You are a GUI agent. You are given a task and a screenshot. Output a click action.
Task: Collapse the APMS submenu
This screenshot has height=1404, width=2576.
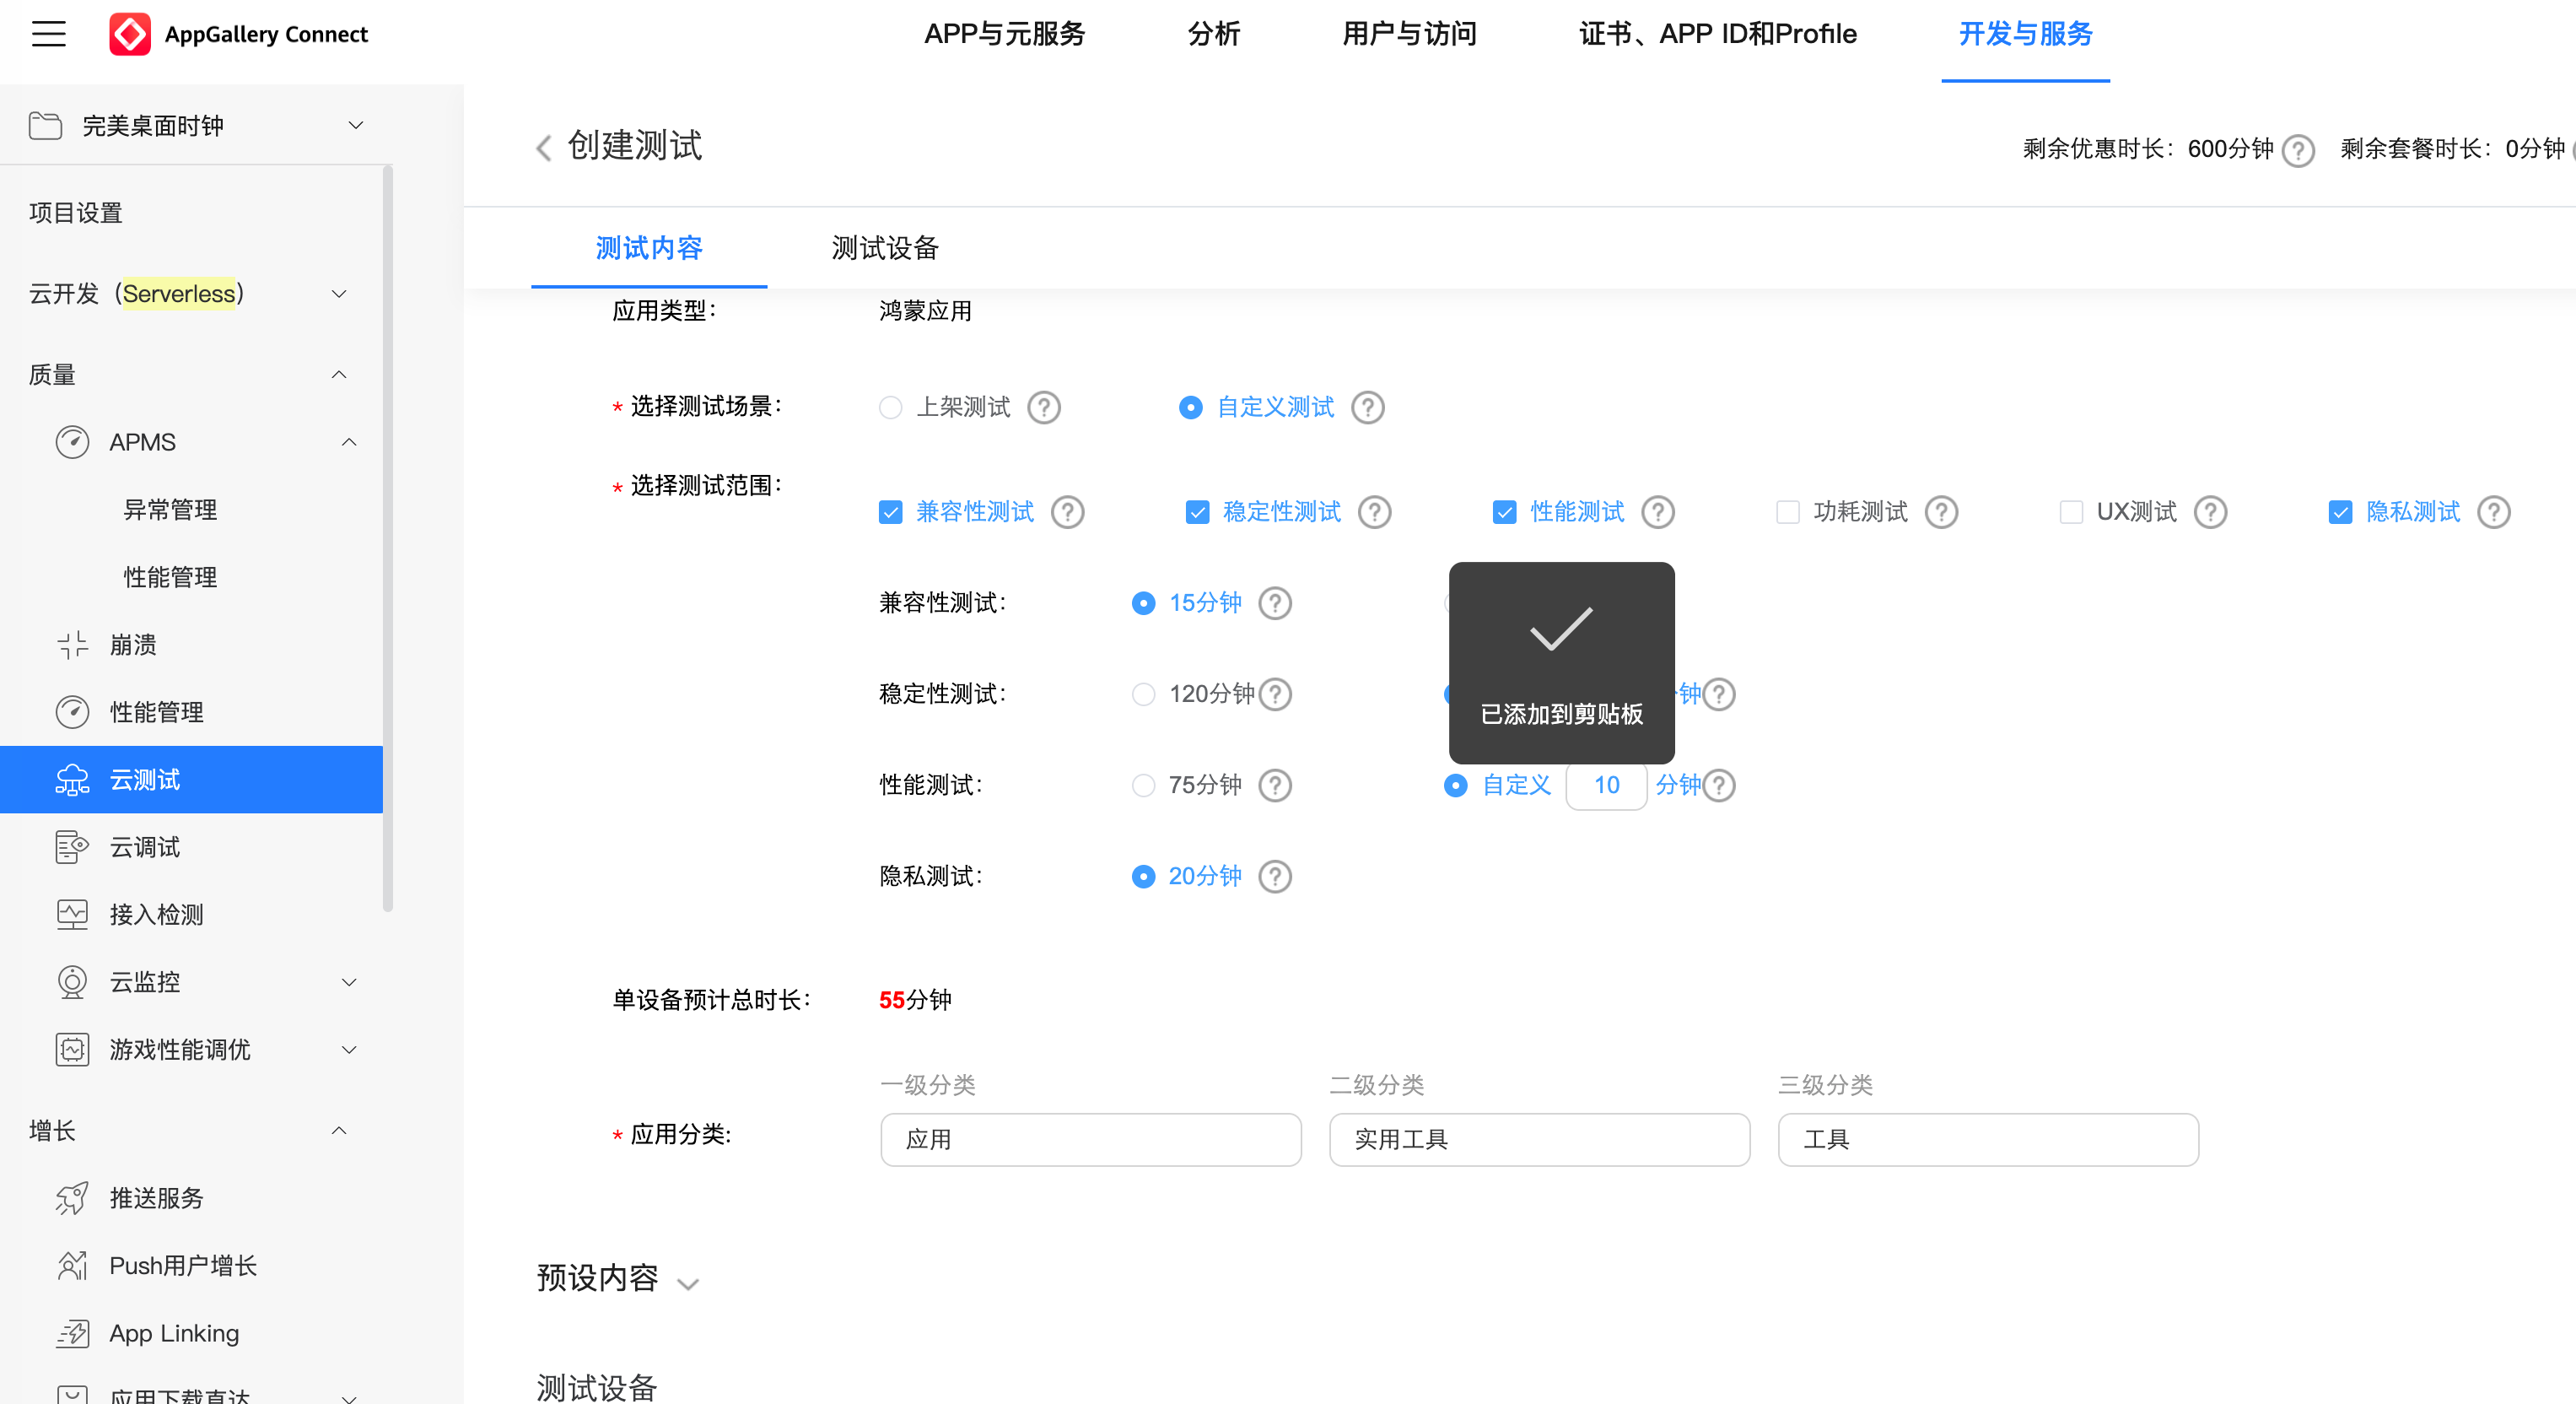(x=349, y=442)
